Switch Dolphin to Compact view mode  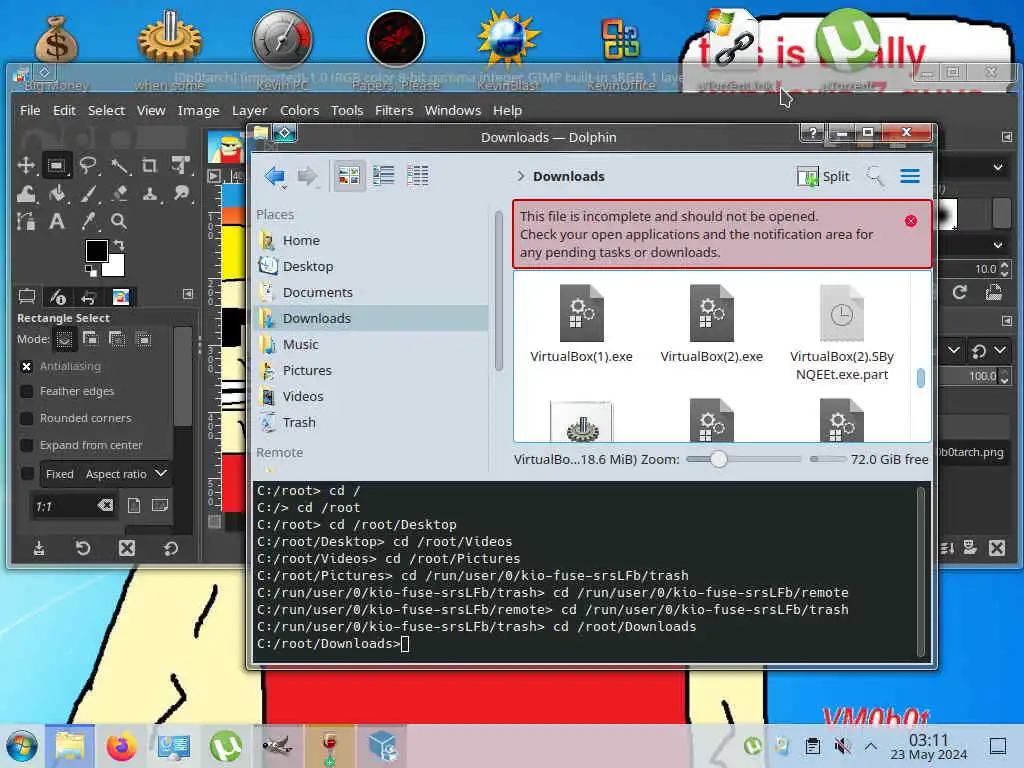pyautogui.click(x=383, y=176)
